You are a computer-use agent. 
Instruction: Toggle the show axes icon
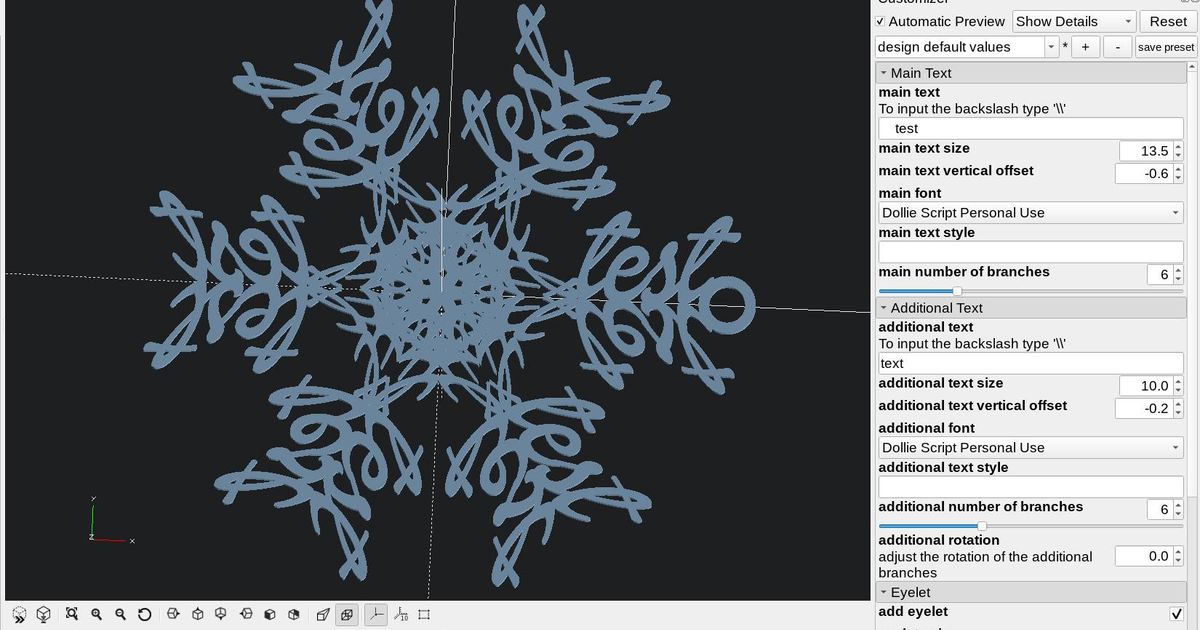click(375, 614)
